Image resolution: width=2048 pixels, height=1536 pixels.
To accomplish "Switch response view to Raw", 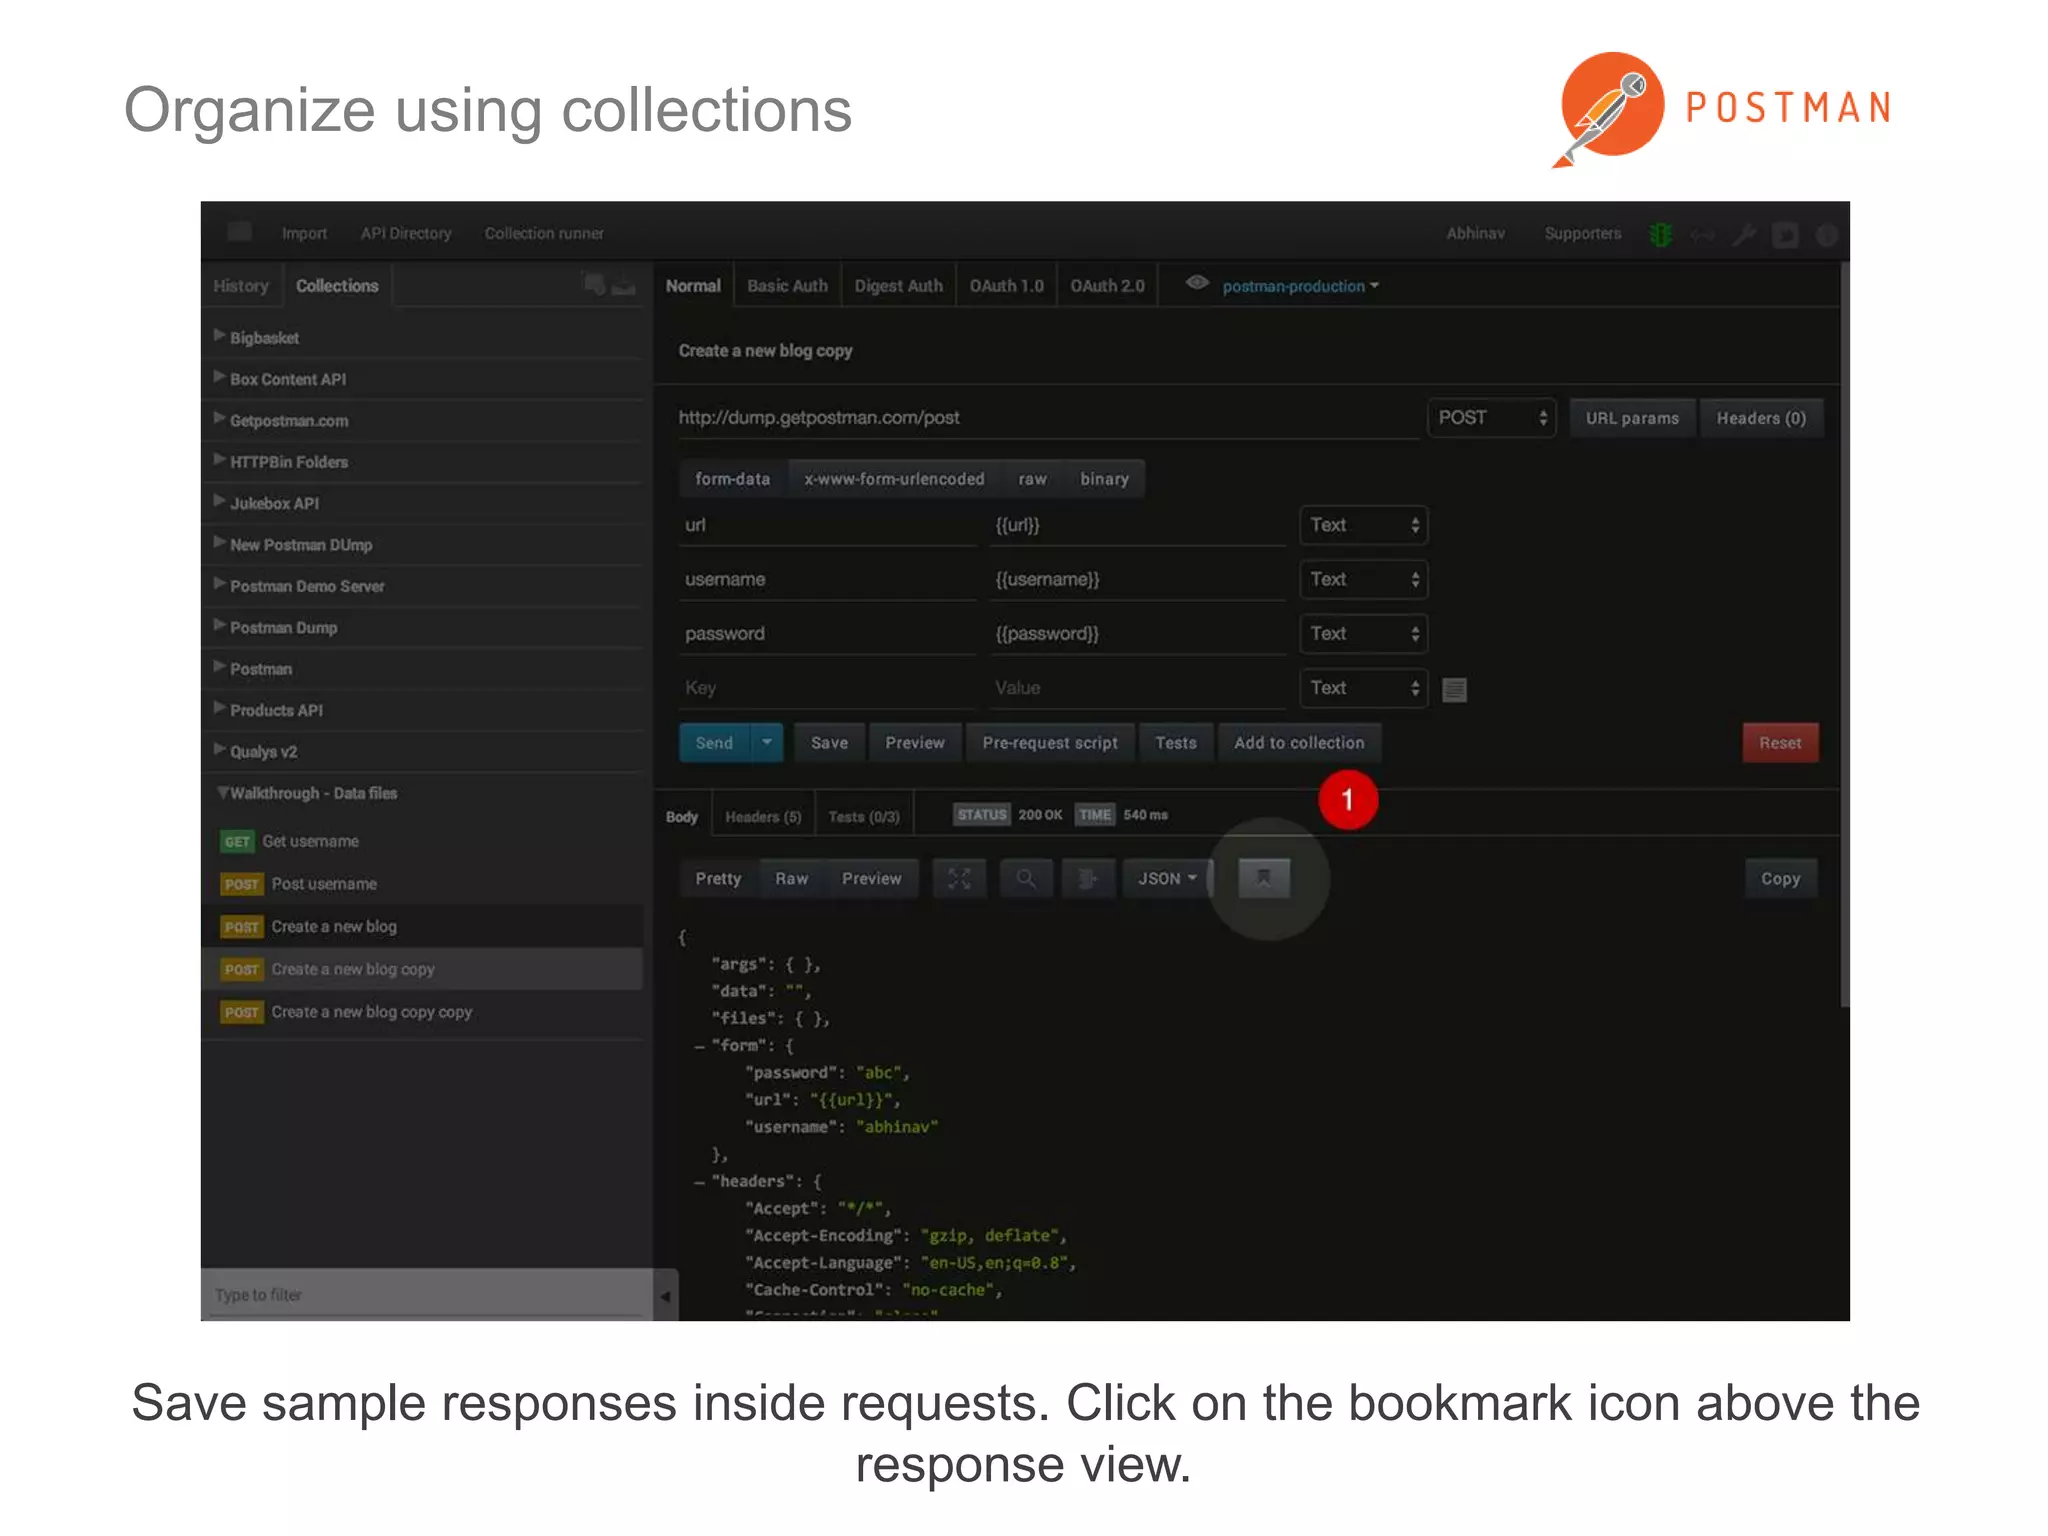I will (x=791, y=878).
